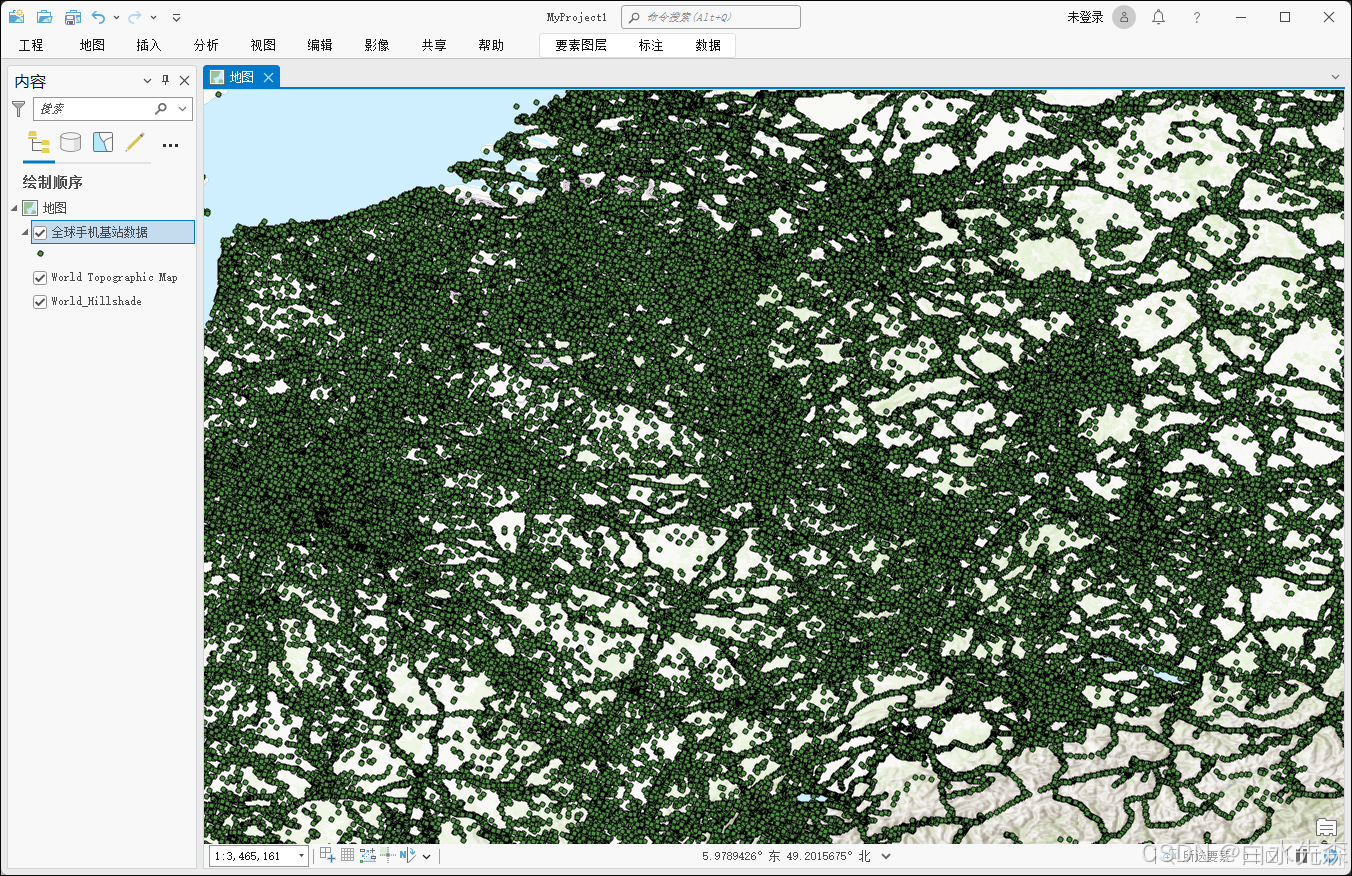Open the Redo history dropdown arrow
Viewport: 1352px width, 876px height.
153,18
